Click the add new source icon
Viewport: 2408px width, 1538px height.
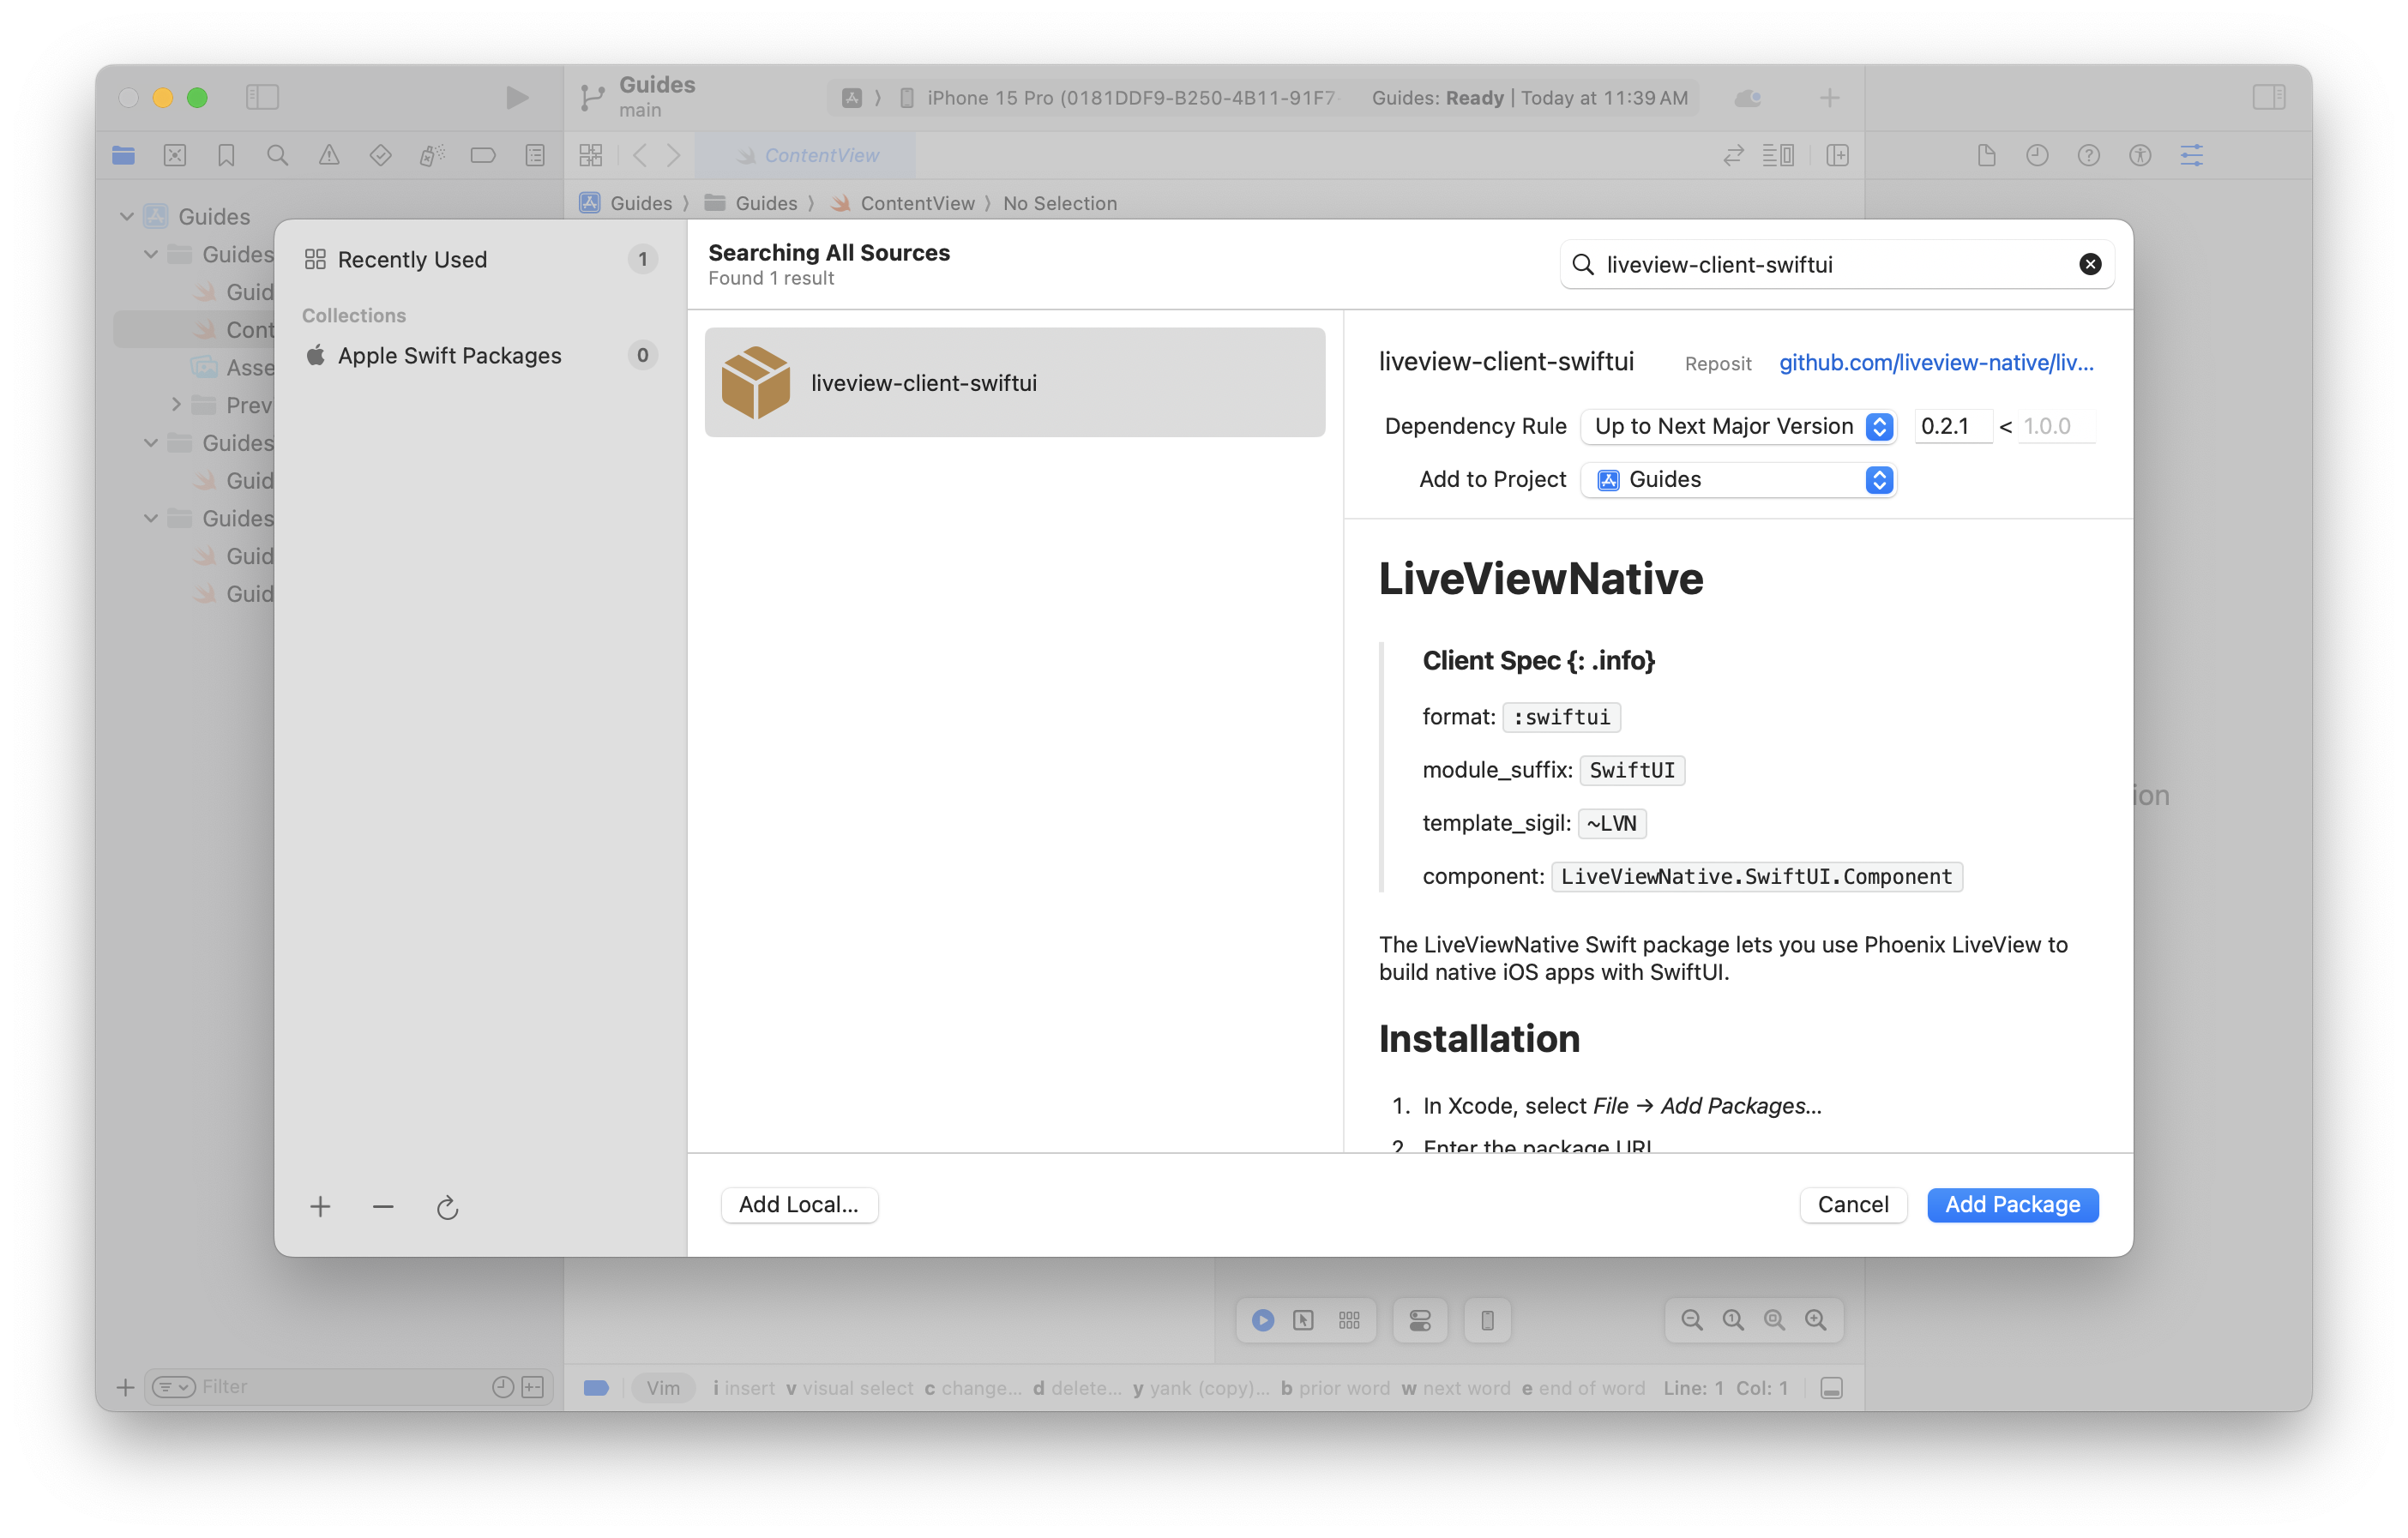(x=322, y=1206)
